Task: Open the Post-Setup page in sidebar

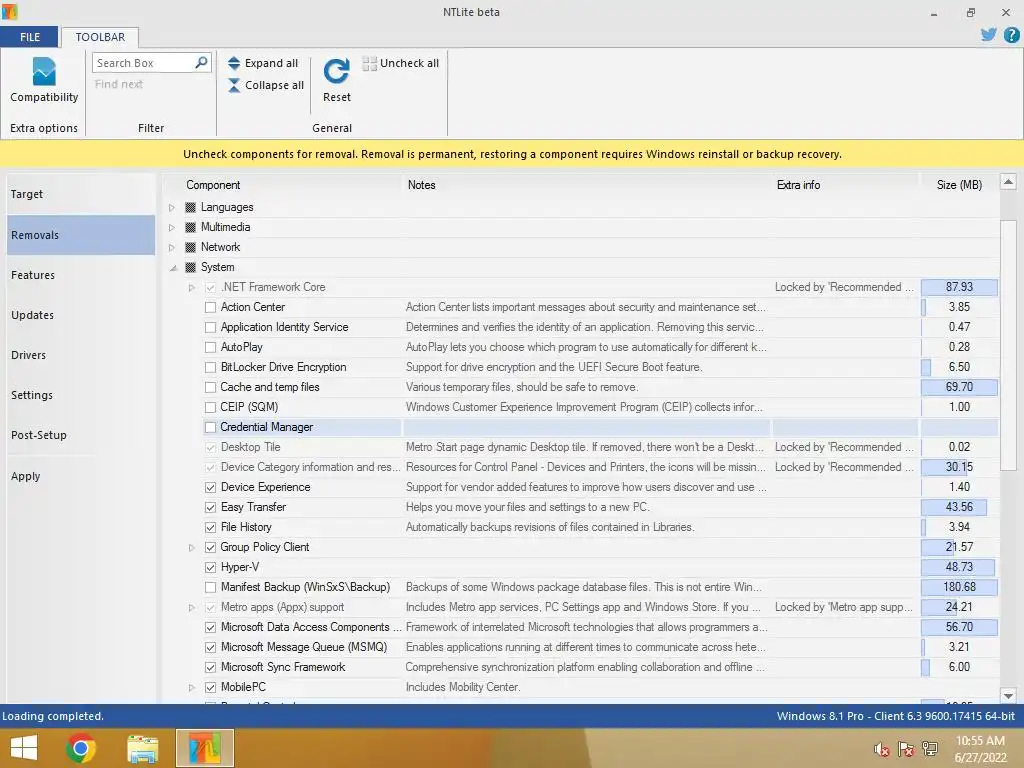Action: (81, 434)
